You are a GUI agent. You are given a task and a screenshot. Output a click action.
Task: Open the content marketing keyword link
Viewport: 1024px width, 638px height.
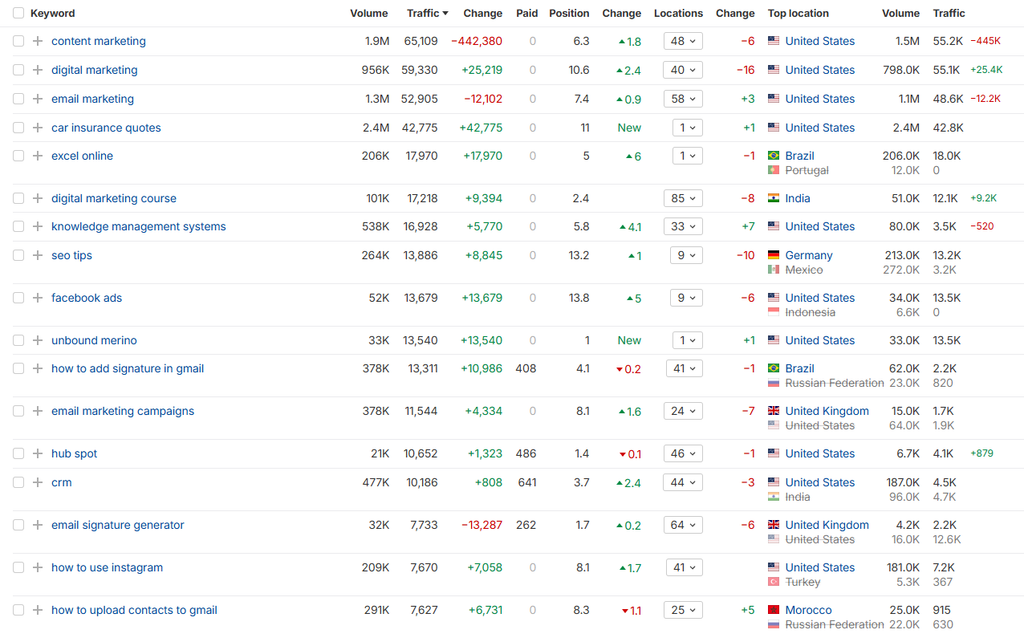pyautogui.click(x=99, y=41)
